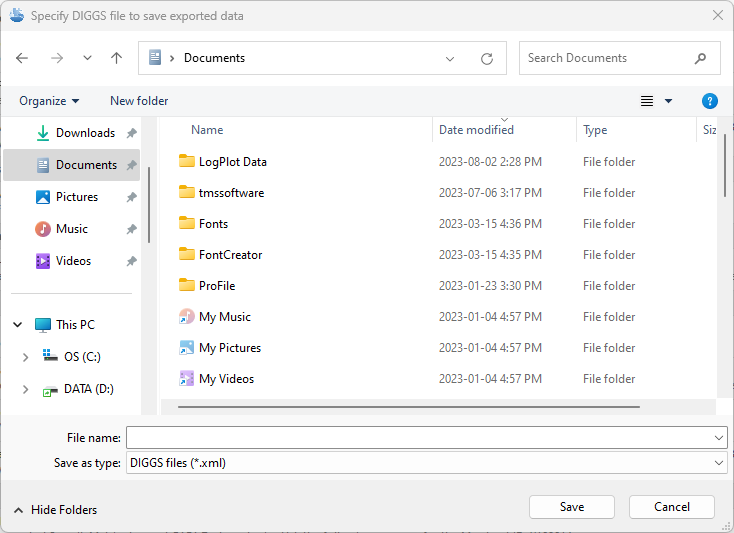
Task: Click the Save button
Action: tap(571, 507)
